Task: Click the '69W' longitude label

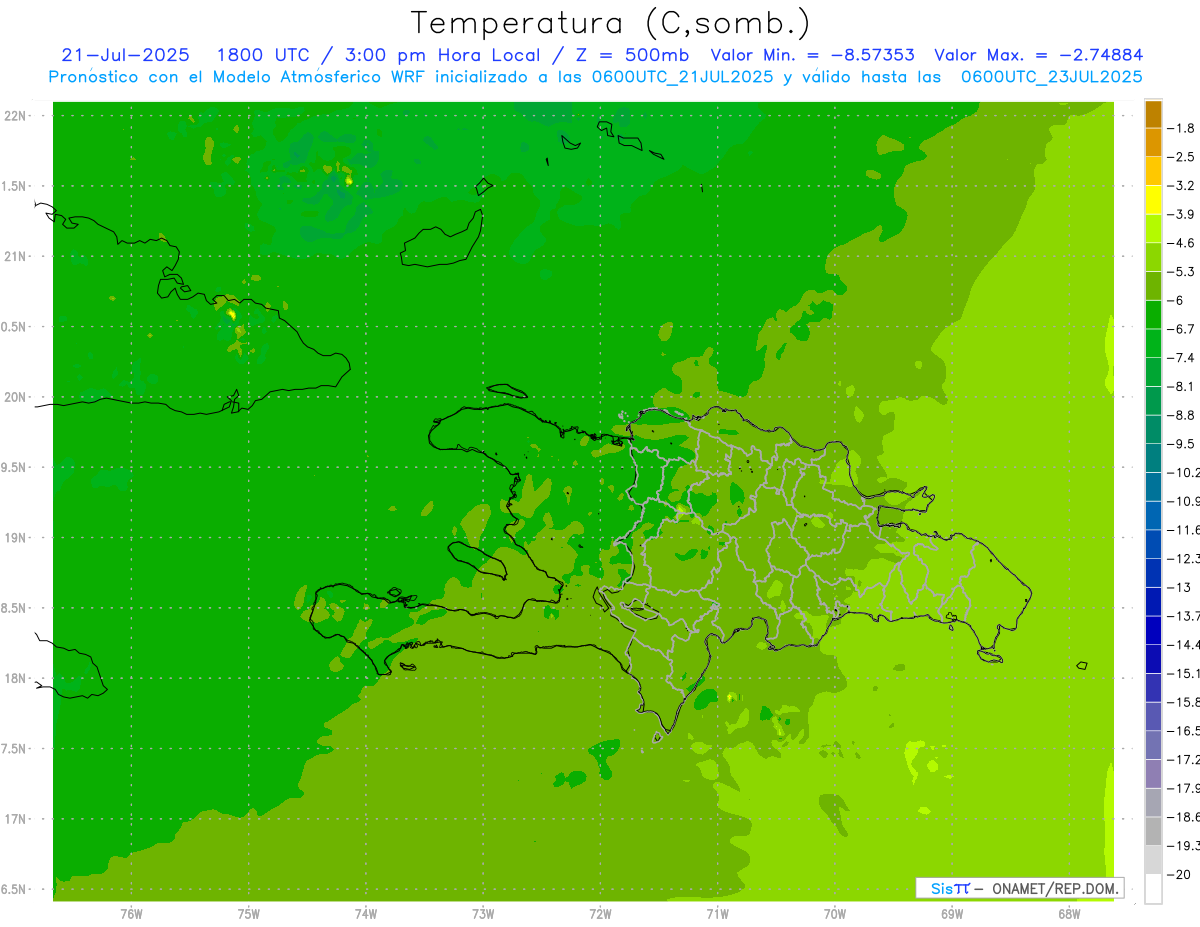Action: pyautogui.click(x=952, y=914)
